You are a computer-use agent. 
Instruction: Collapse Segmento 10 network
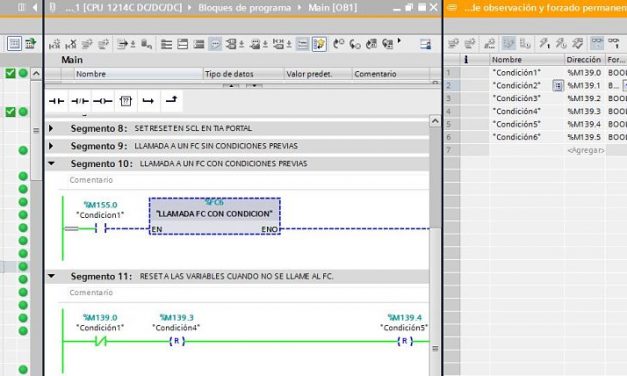pos(51,163)
